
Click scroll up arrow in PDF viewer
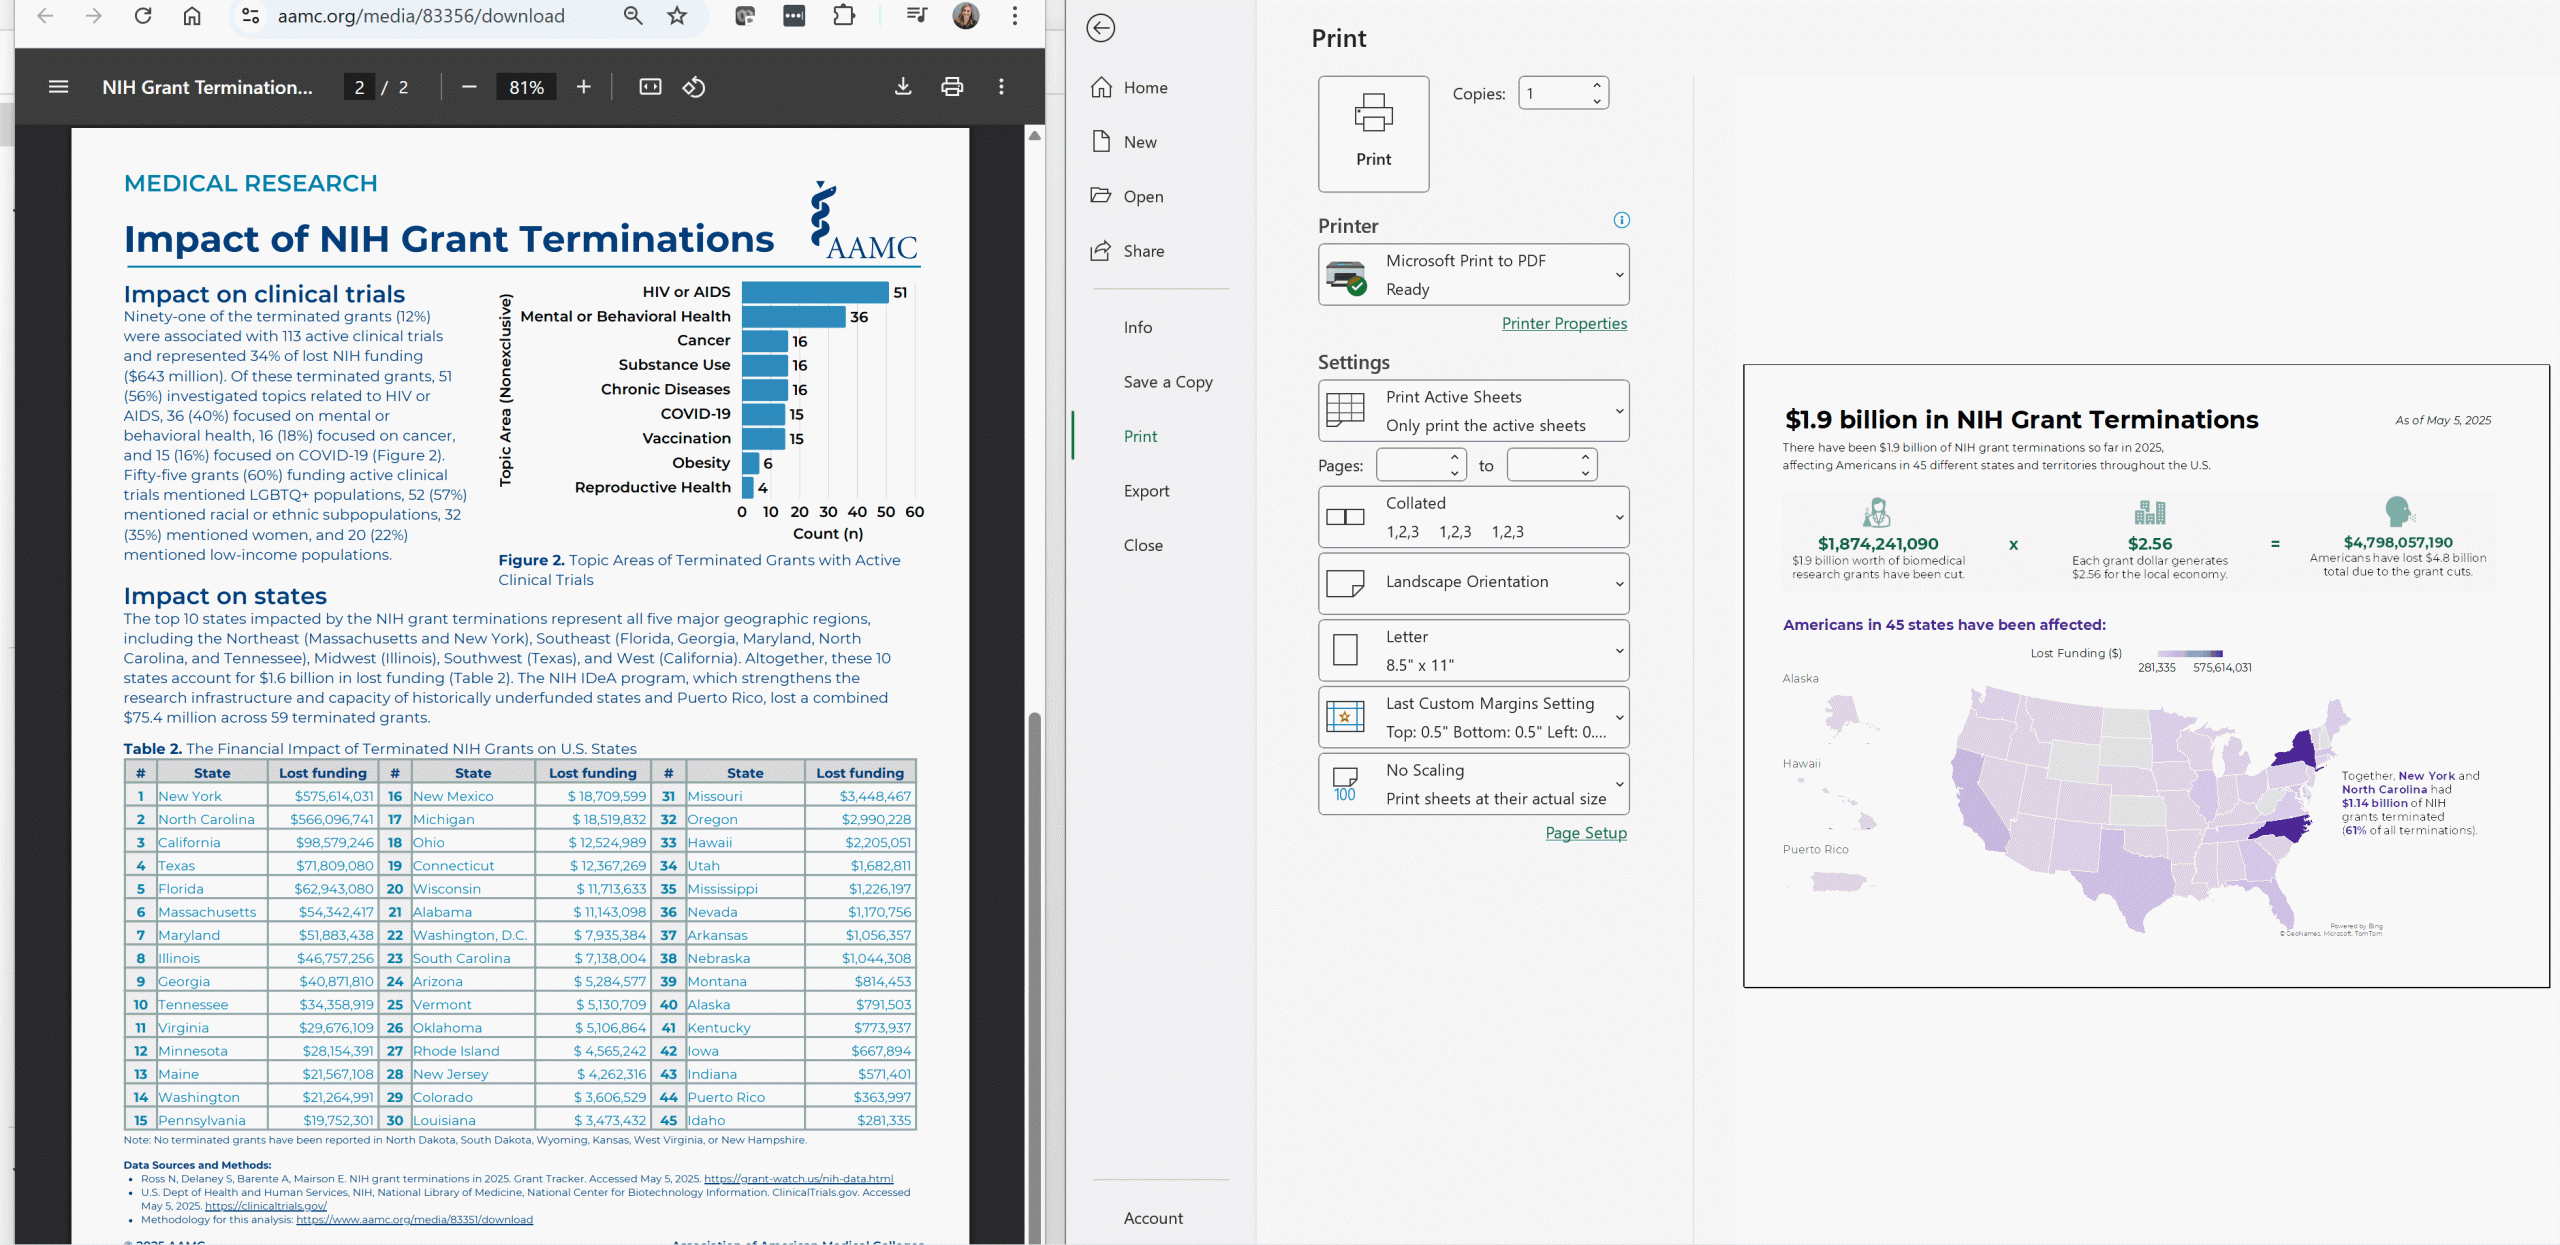pos(1035,135)
